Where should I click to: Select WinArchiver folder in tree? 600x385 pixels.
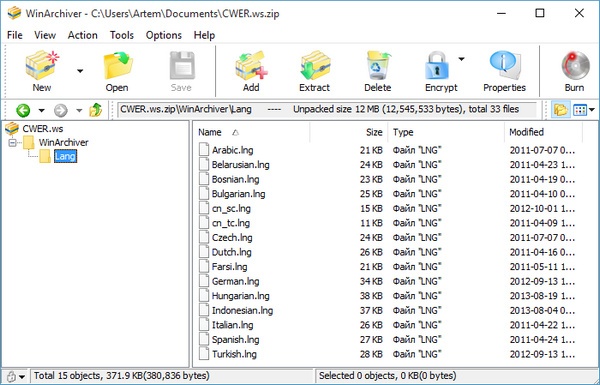point(64,143)
